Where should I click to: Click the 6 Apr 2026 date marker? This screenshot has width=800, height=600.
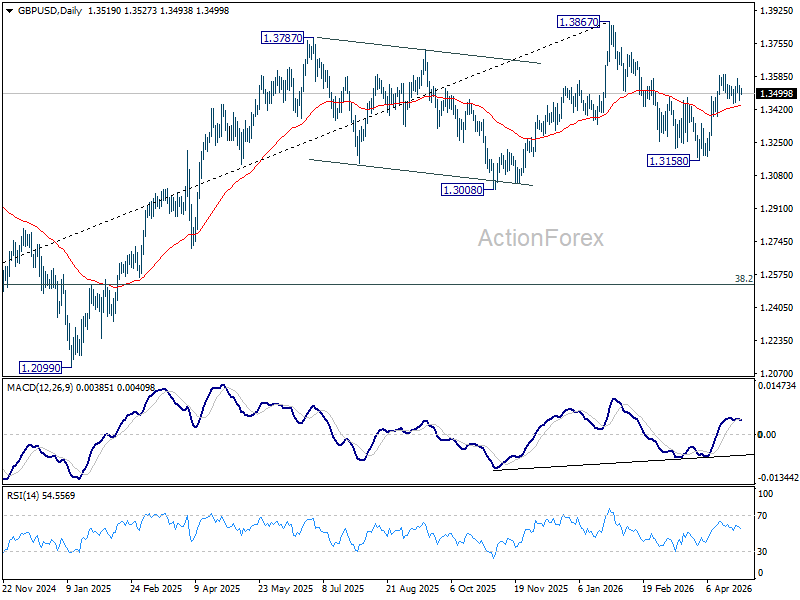click(x=729, y=588)
